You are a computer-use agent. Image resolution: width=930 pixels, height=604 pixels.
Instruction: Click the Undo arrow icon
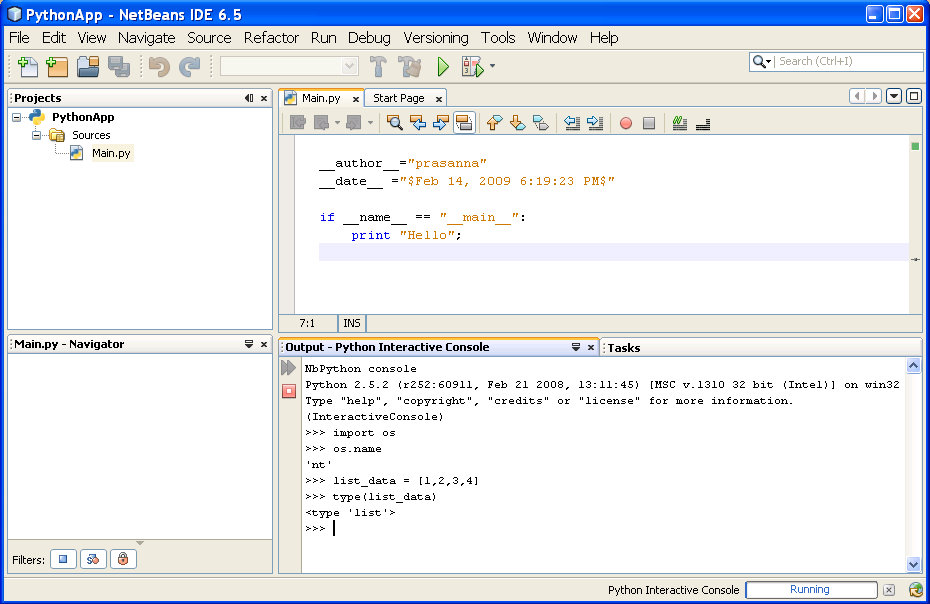pyautogui.click(x=159, y=66)
